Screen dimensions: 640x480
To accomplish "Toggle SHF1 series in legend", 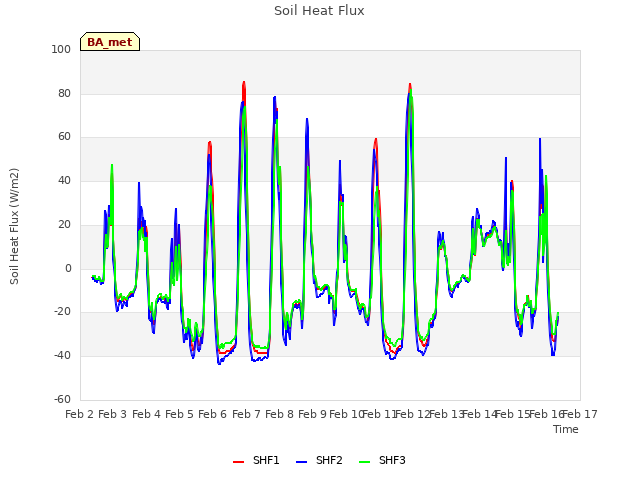I will 256,460.
